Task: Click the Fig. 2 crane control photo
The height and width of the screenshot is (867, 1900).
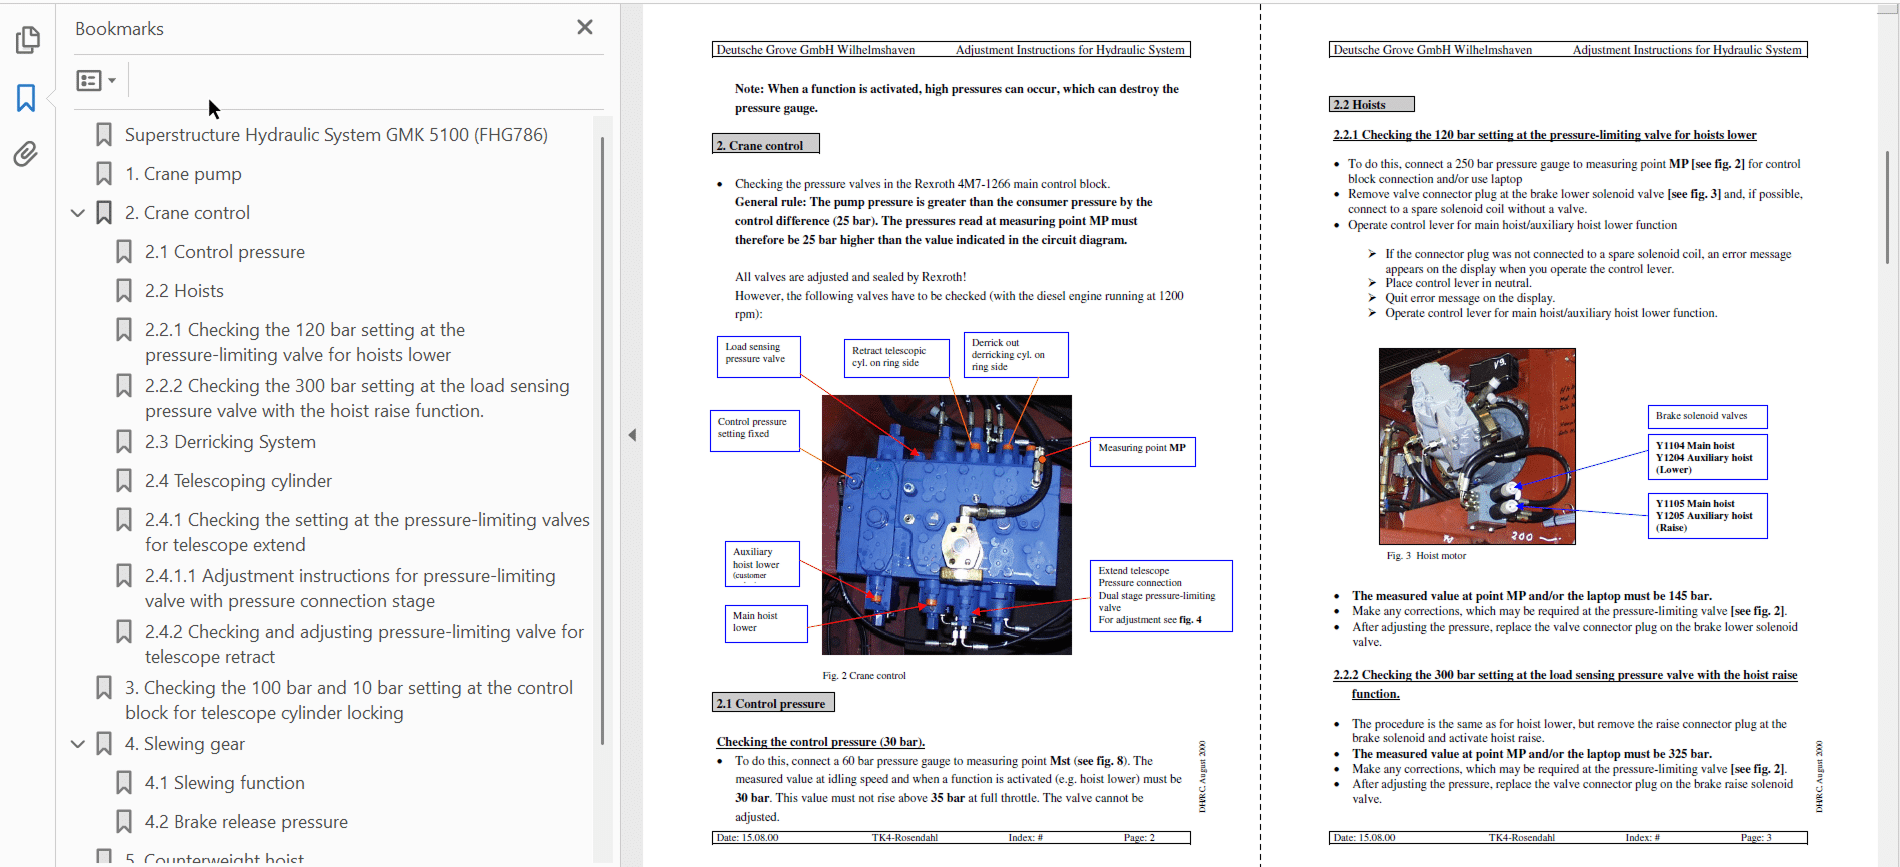Action: coord(946,525)
